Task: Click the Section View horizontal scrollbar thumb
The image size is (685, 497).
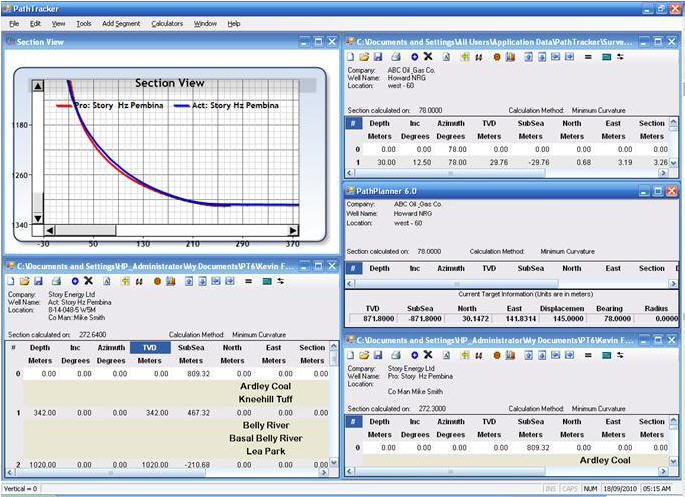Action: click(86, 230)
